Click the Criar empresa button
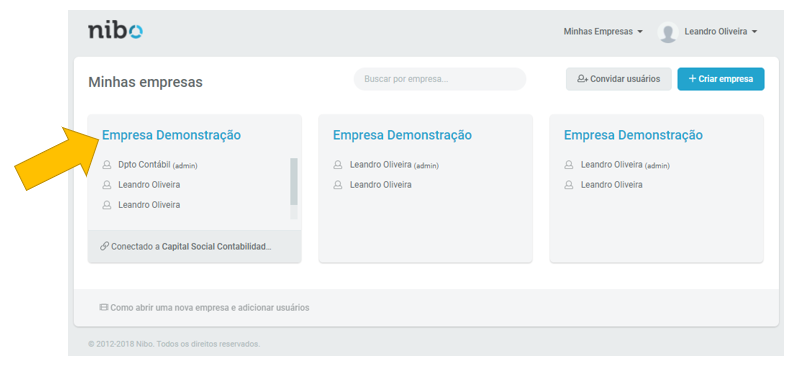This screenshot has width=792, height=371. (x=721, y=79)
